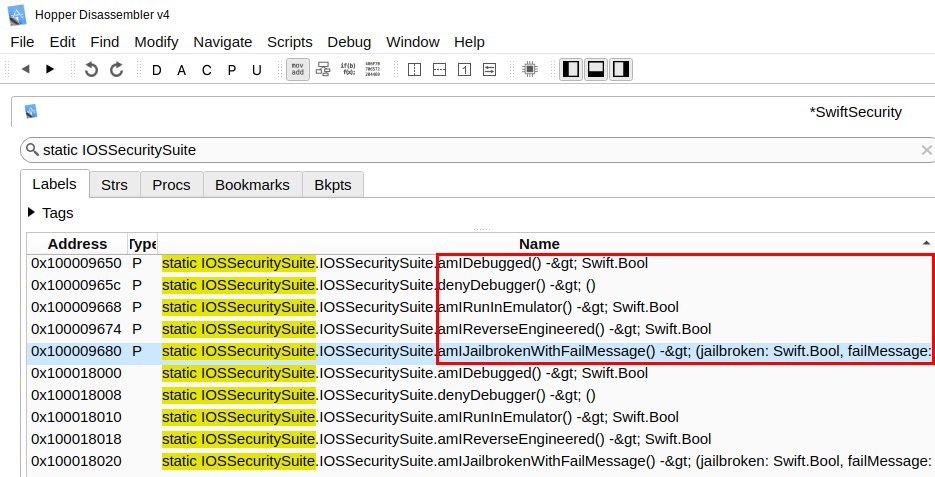Click the SwiftSecurity document tab icon

click(x=31, y=111)
